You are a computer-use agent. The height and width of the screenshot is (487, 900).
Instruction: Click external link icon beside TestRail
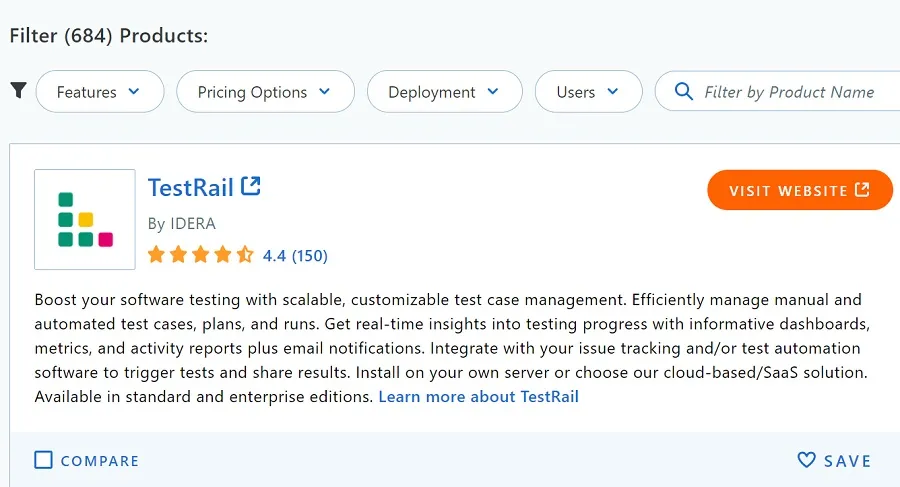pos(250,186)
